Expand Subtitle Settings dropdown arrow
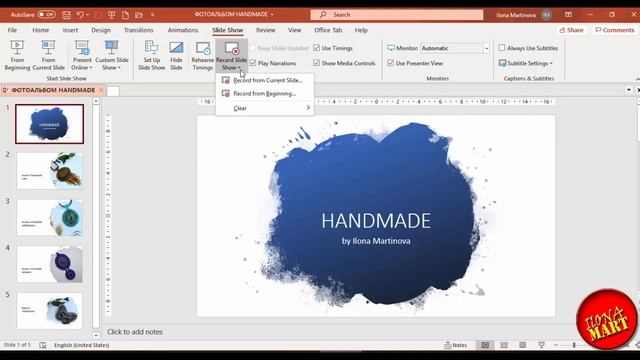 (x=551, y=63)
